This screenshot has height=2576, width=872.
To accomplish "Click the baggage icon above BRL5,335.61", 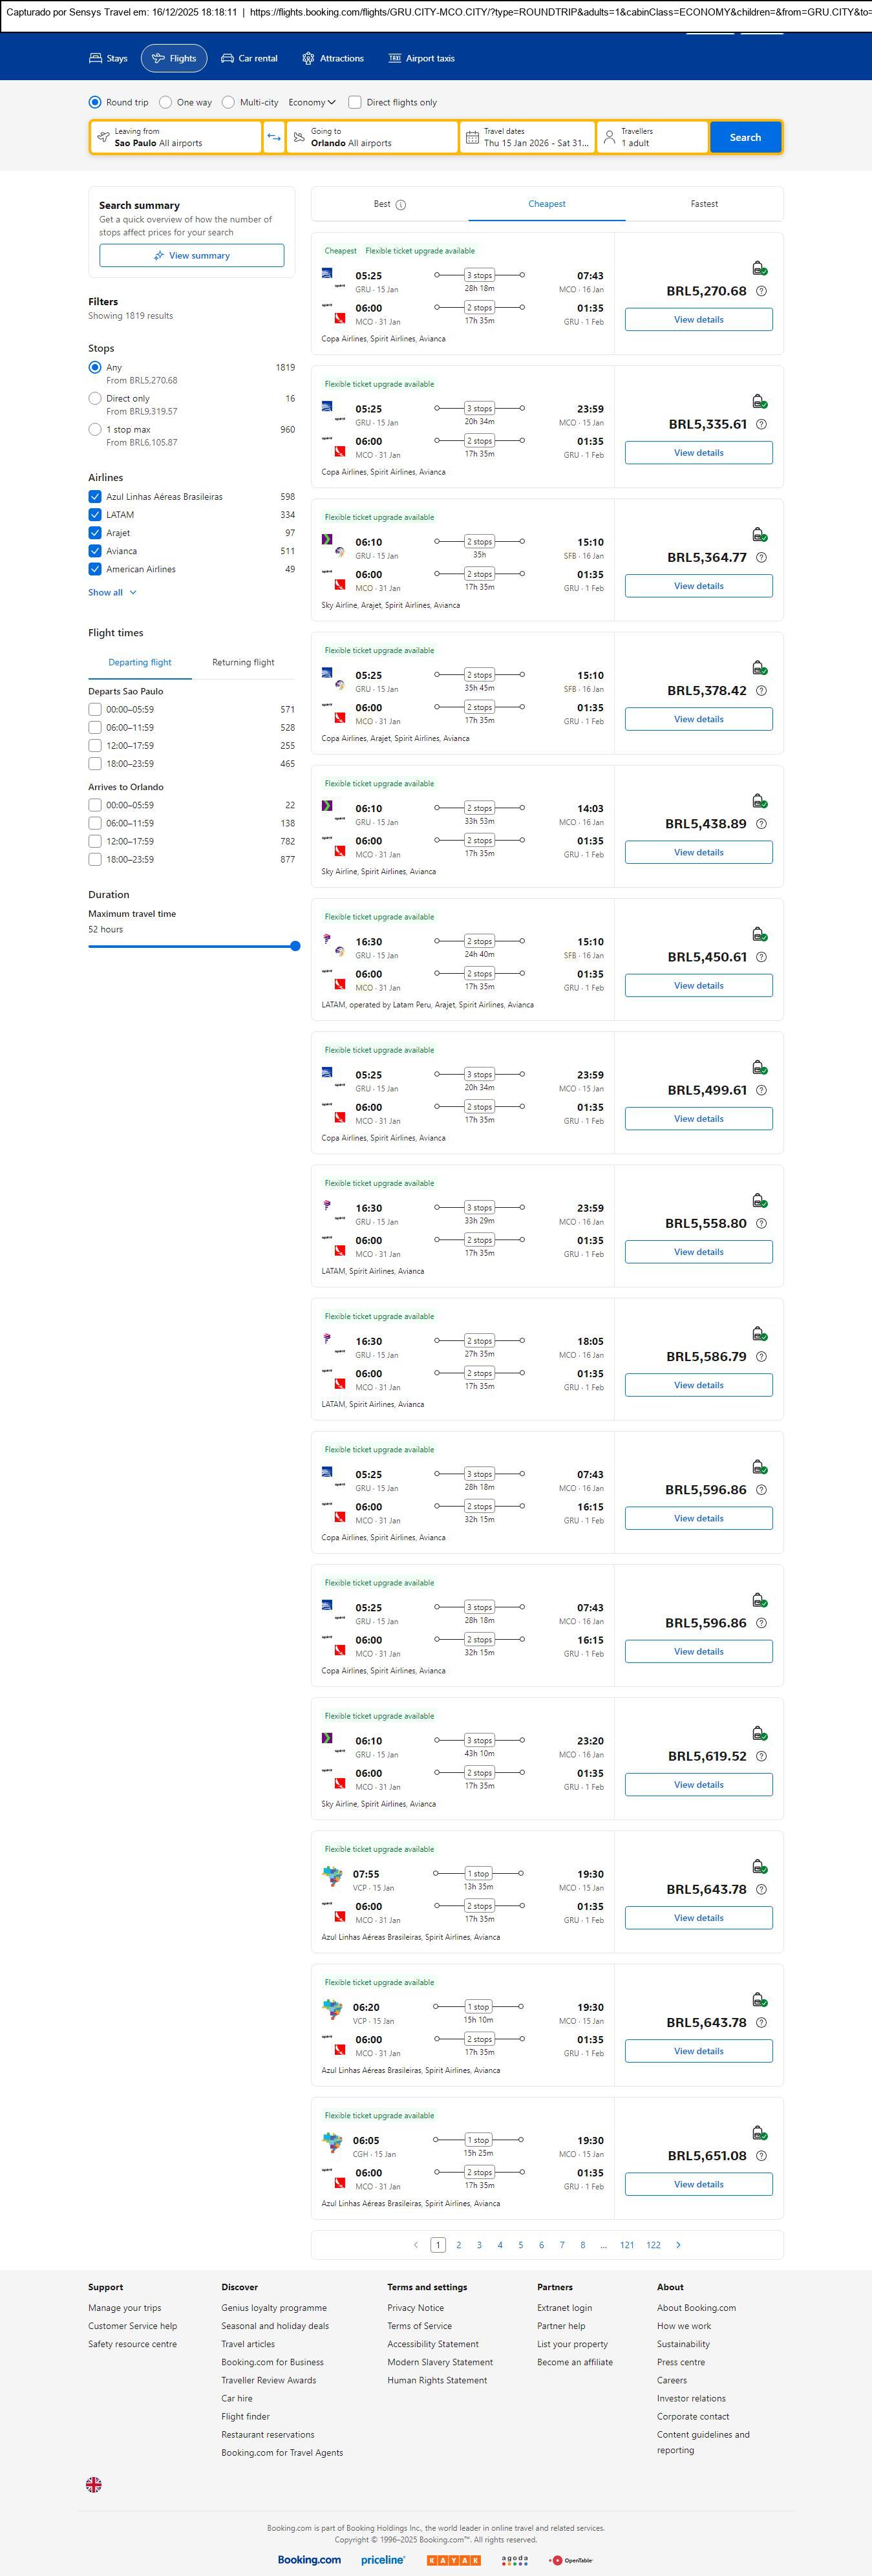I will 759,401.
